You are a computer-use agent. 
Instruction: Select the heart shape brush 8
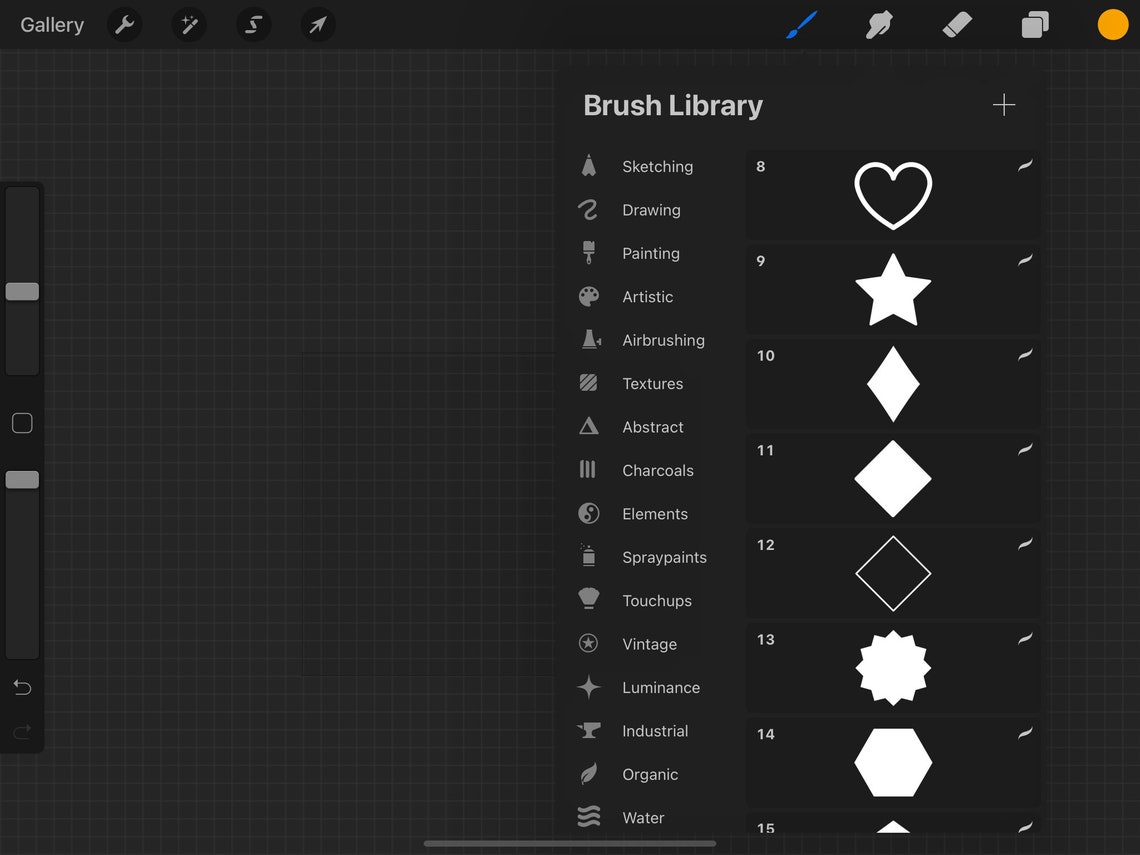pos(893,193)
